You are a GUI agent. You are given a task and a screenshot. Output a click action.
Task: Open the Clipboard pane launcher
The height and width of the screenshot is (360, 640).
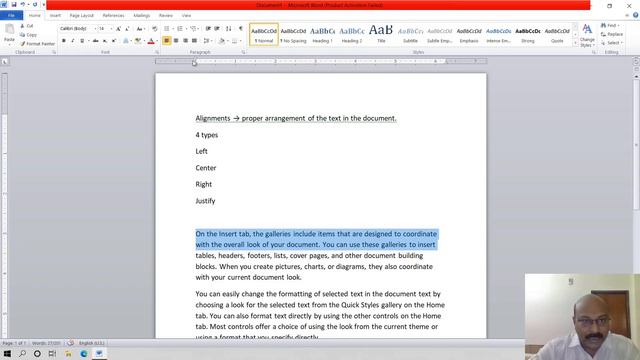(54, 52)
